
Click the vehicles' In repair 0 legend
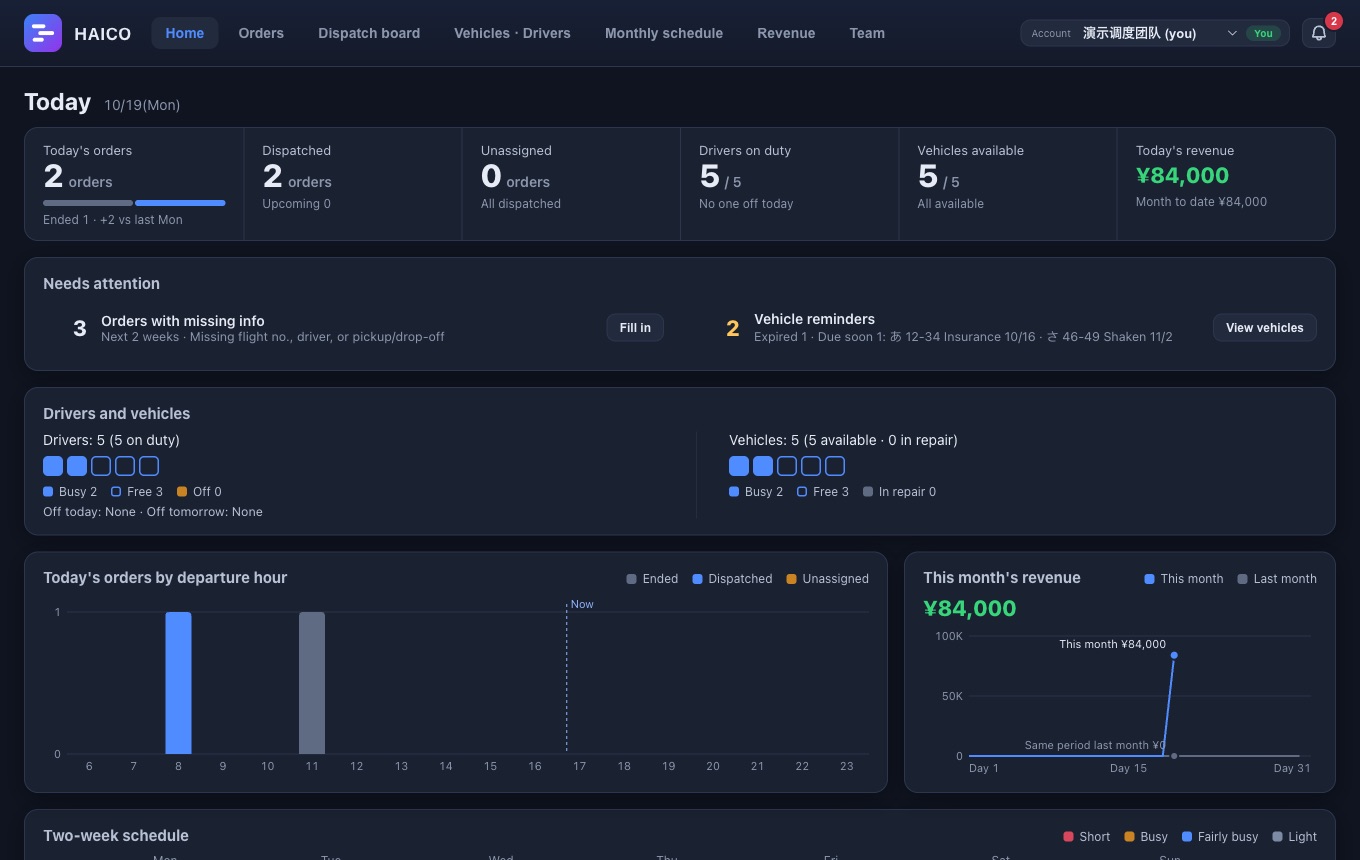click(899, 492)
